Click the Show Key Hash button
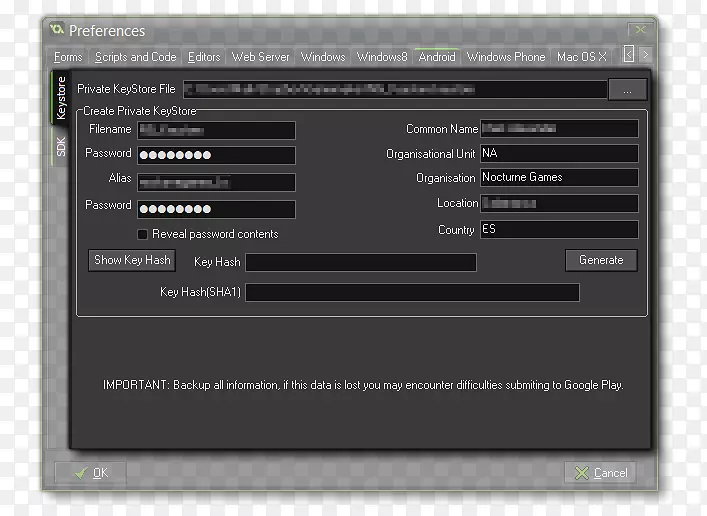The width and height of the screenshot is (707, 516). click(132, 260)
